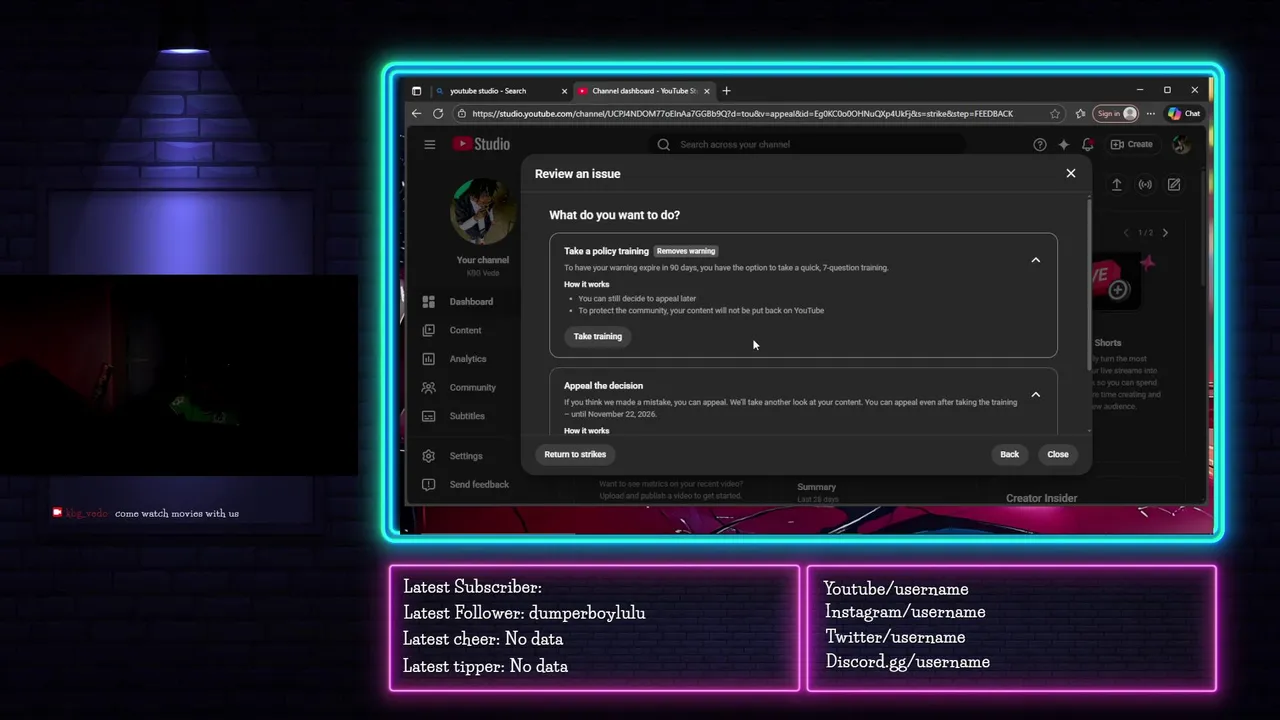Screen dimensions: 1280x720
Task: Bookmark the page with the star icon
Action: click(1055, 114)
